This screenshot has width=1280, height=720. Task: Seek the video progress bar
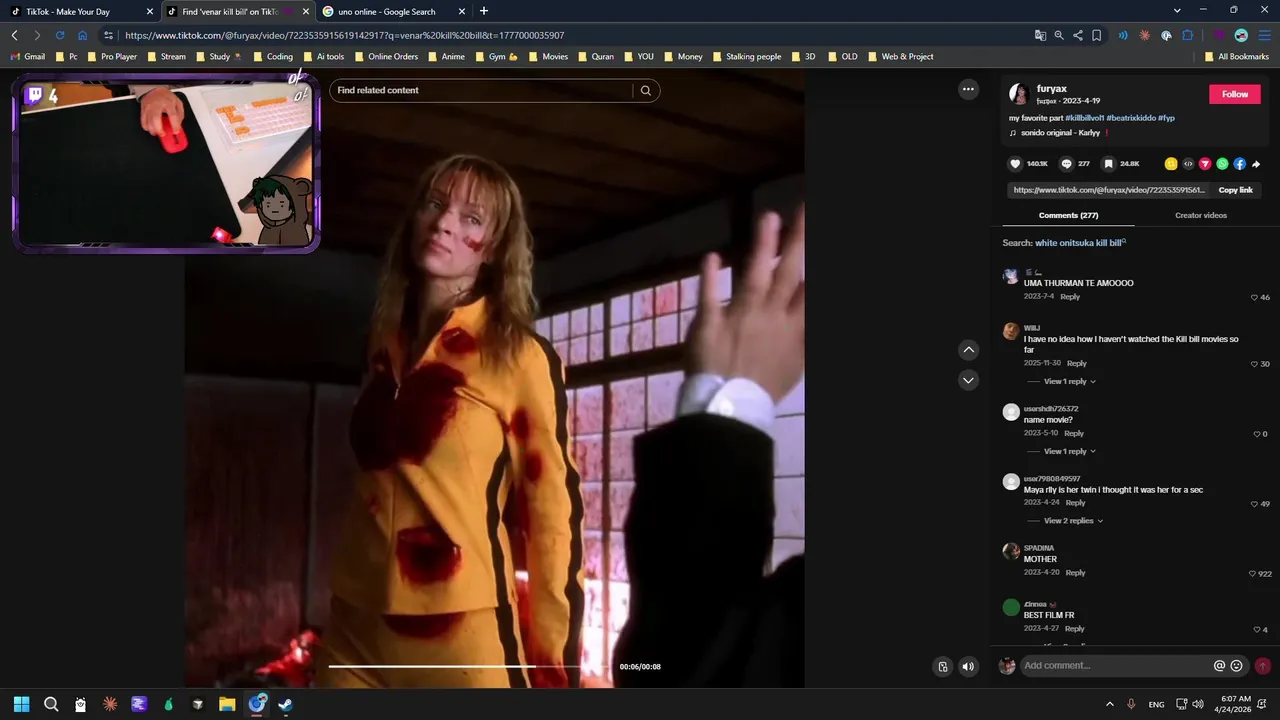[470, 666]
